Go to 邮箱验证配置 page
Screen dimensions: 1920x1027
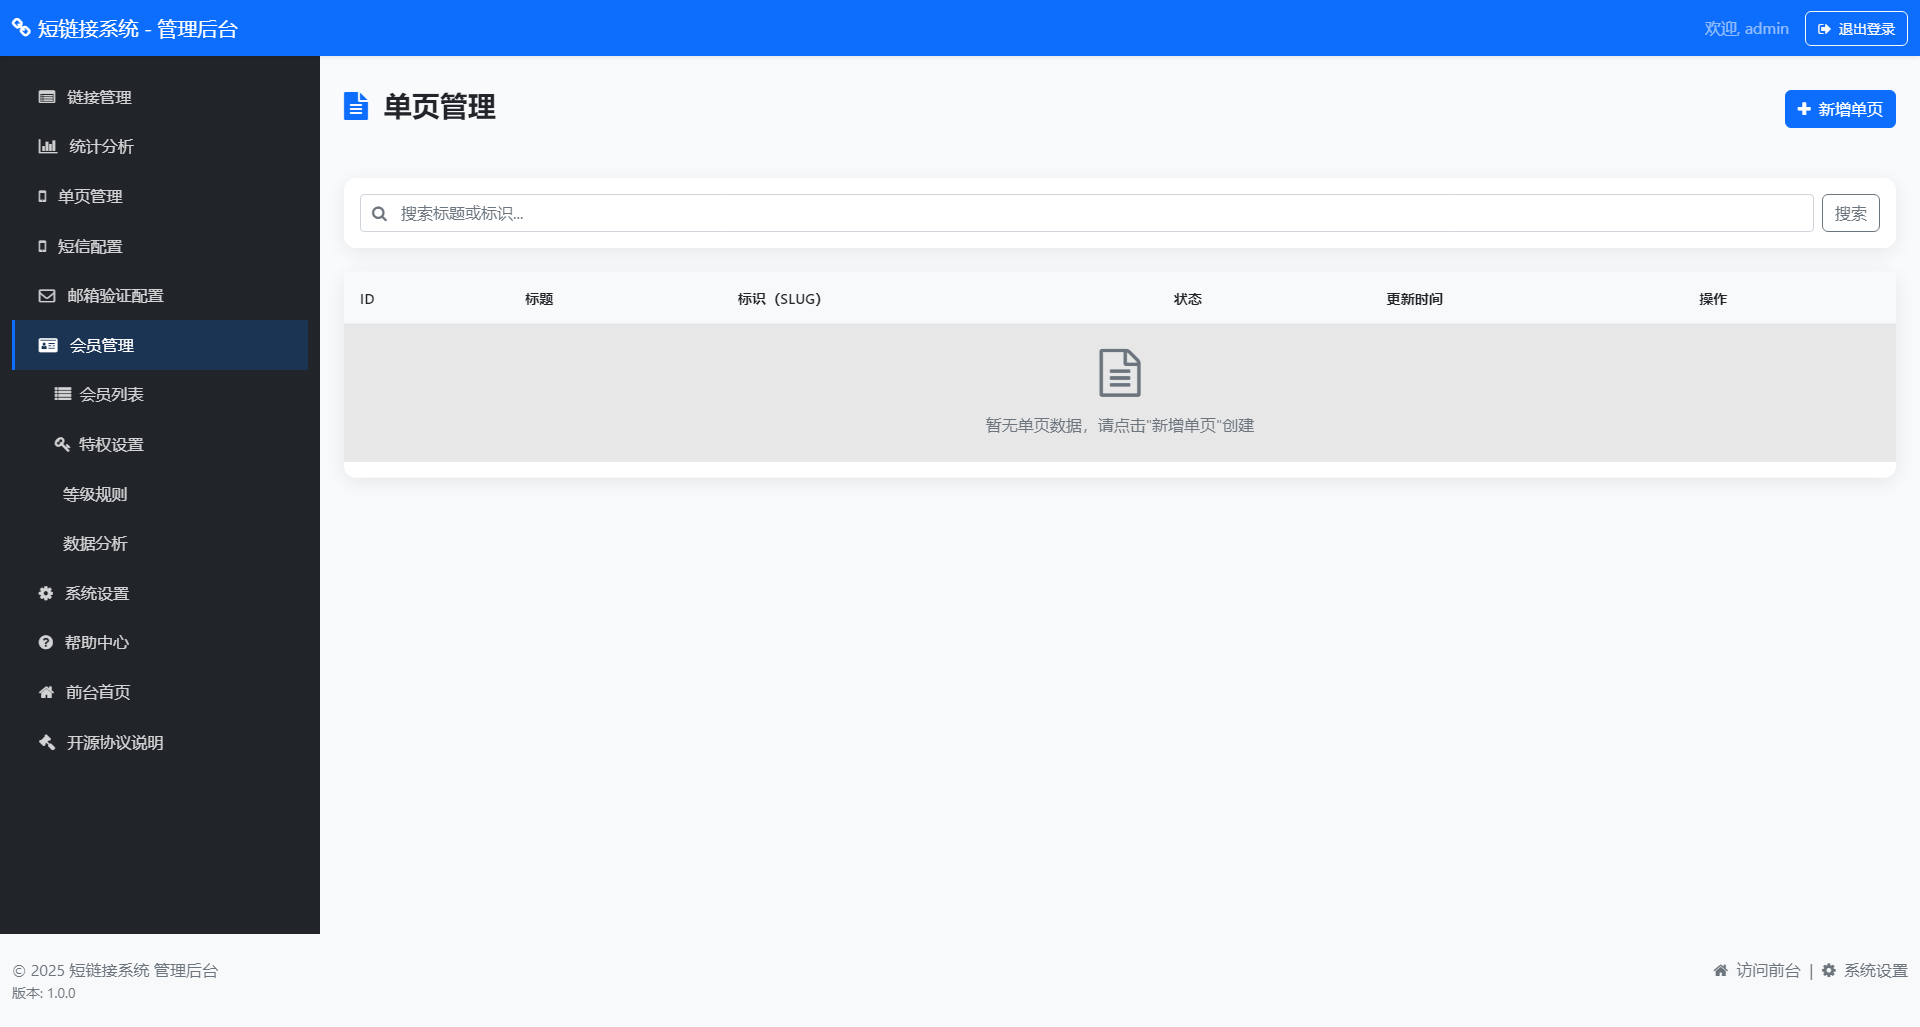(160, 296)
